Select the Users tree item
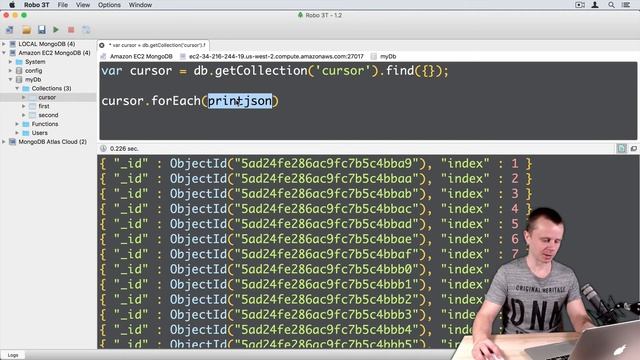The height and width of the screenshot is (360, 640). (x=40, y=133)
